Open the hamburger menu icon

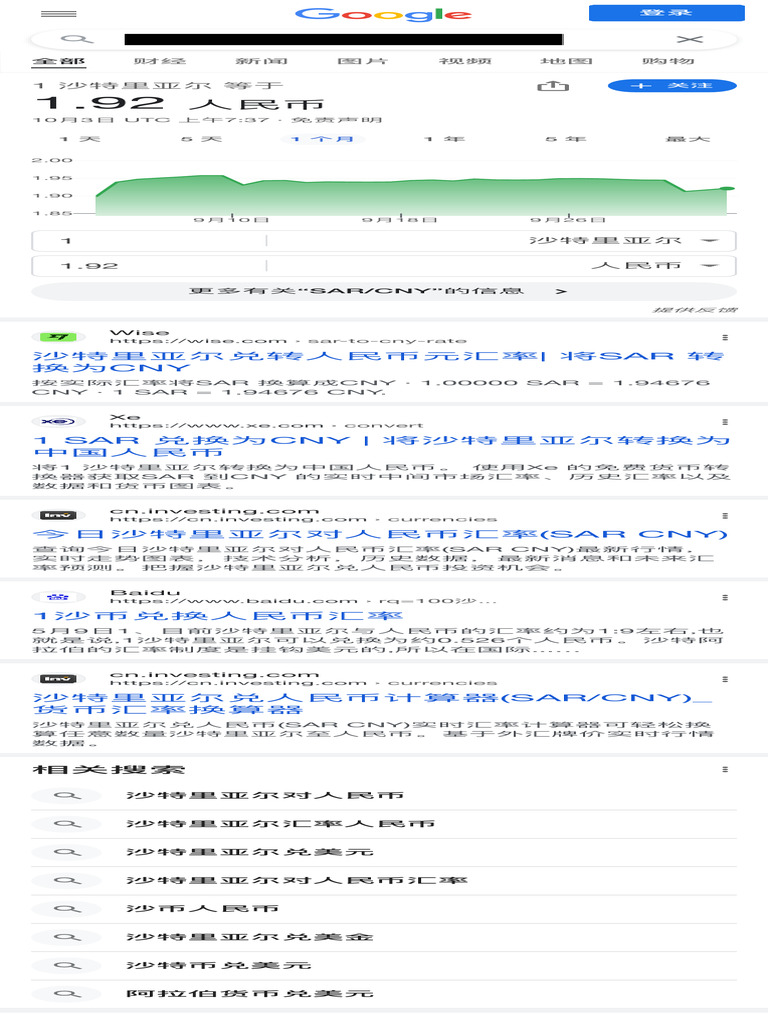click(58, 13)
